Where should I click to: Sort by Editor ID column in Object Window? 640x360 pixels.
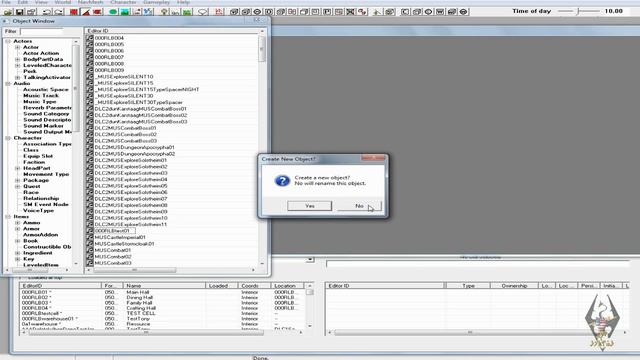tap(171, 31)
